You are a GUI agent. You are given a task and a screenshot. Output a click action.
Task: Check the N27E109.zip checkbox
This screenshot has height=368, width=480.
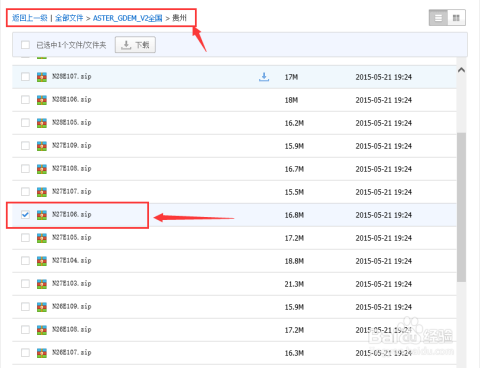coord(25,146)
